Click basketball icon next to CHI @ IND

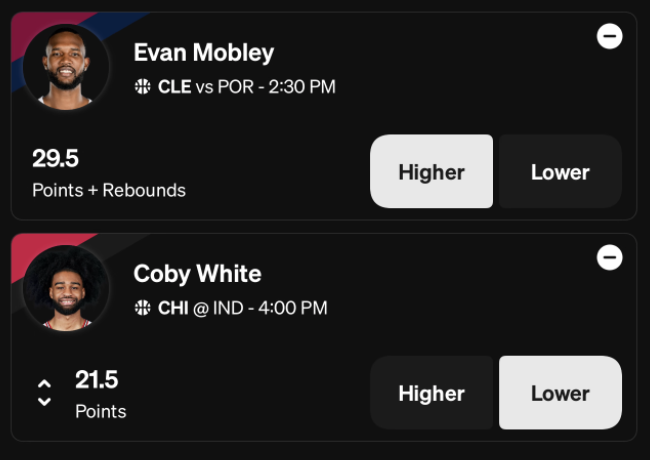pyautogui.click(x=143, y=308)
